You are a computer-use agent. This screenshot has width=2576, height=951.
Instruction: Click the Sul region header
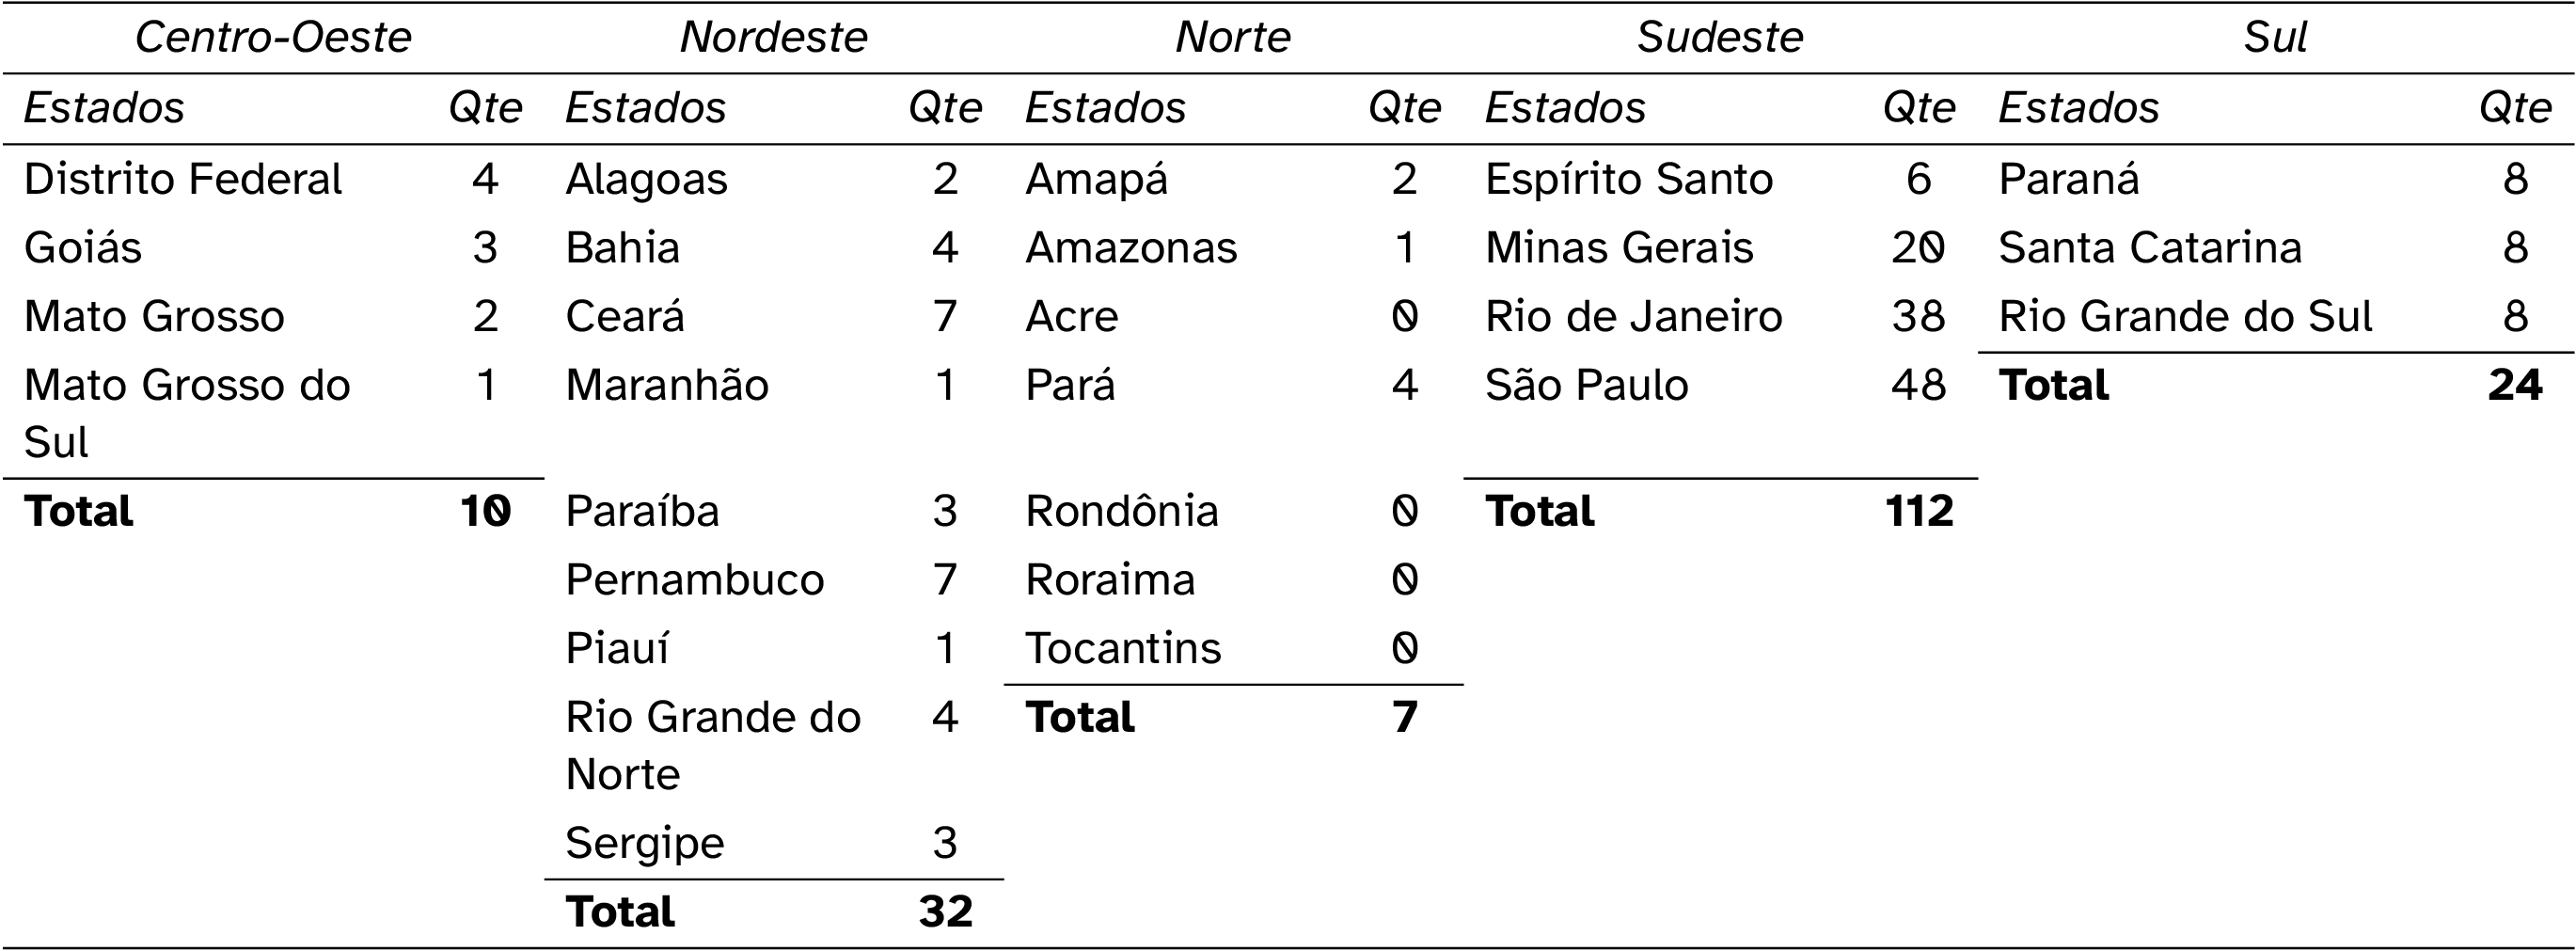coord(2275,38)
